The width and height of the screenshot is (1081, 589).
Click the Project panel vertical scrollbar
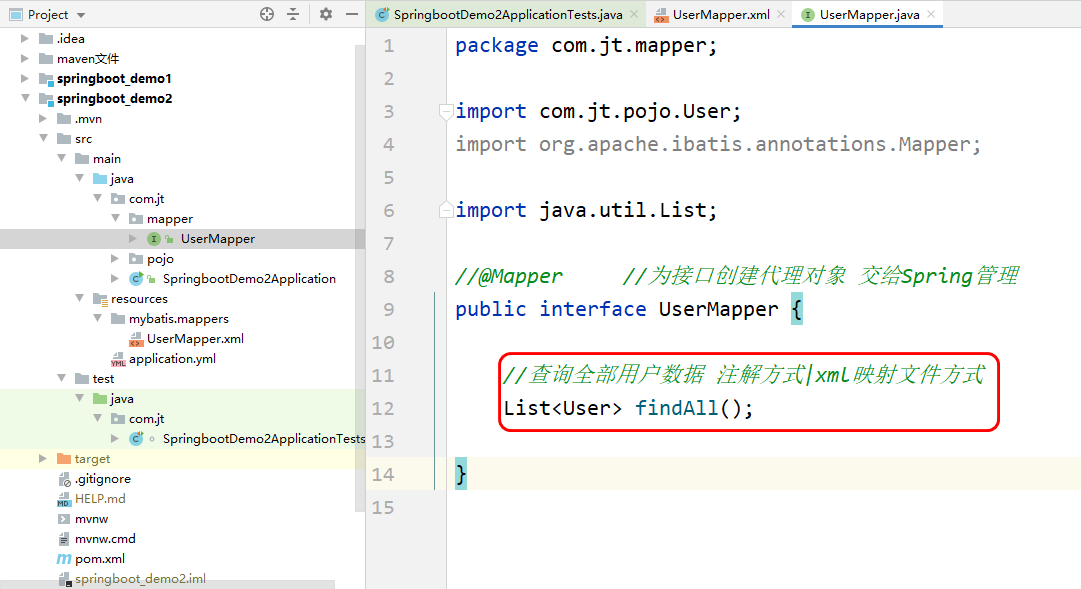pos(360,279)
